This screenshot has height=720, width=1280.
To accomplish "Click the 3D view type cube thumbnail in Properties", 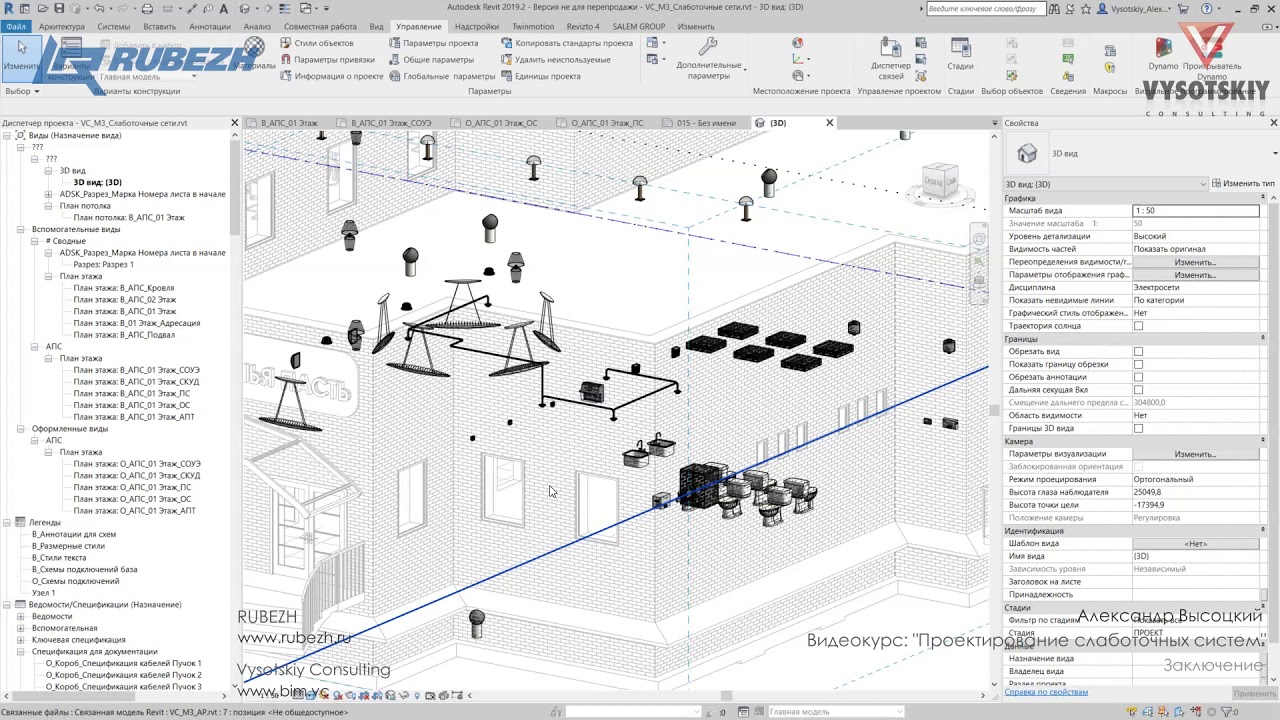I will tap(1027, 154).
